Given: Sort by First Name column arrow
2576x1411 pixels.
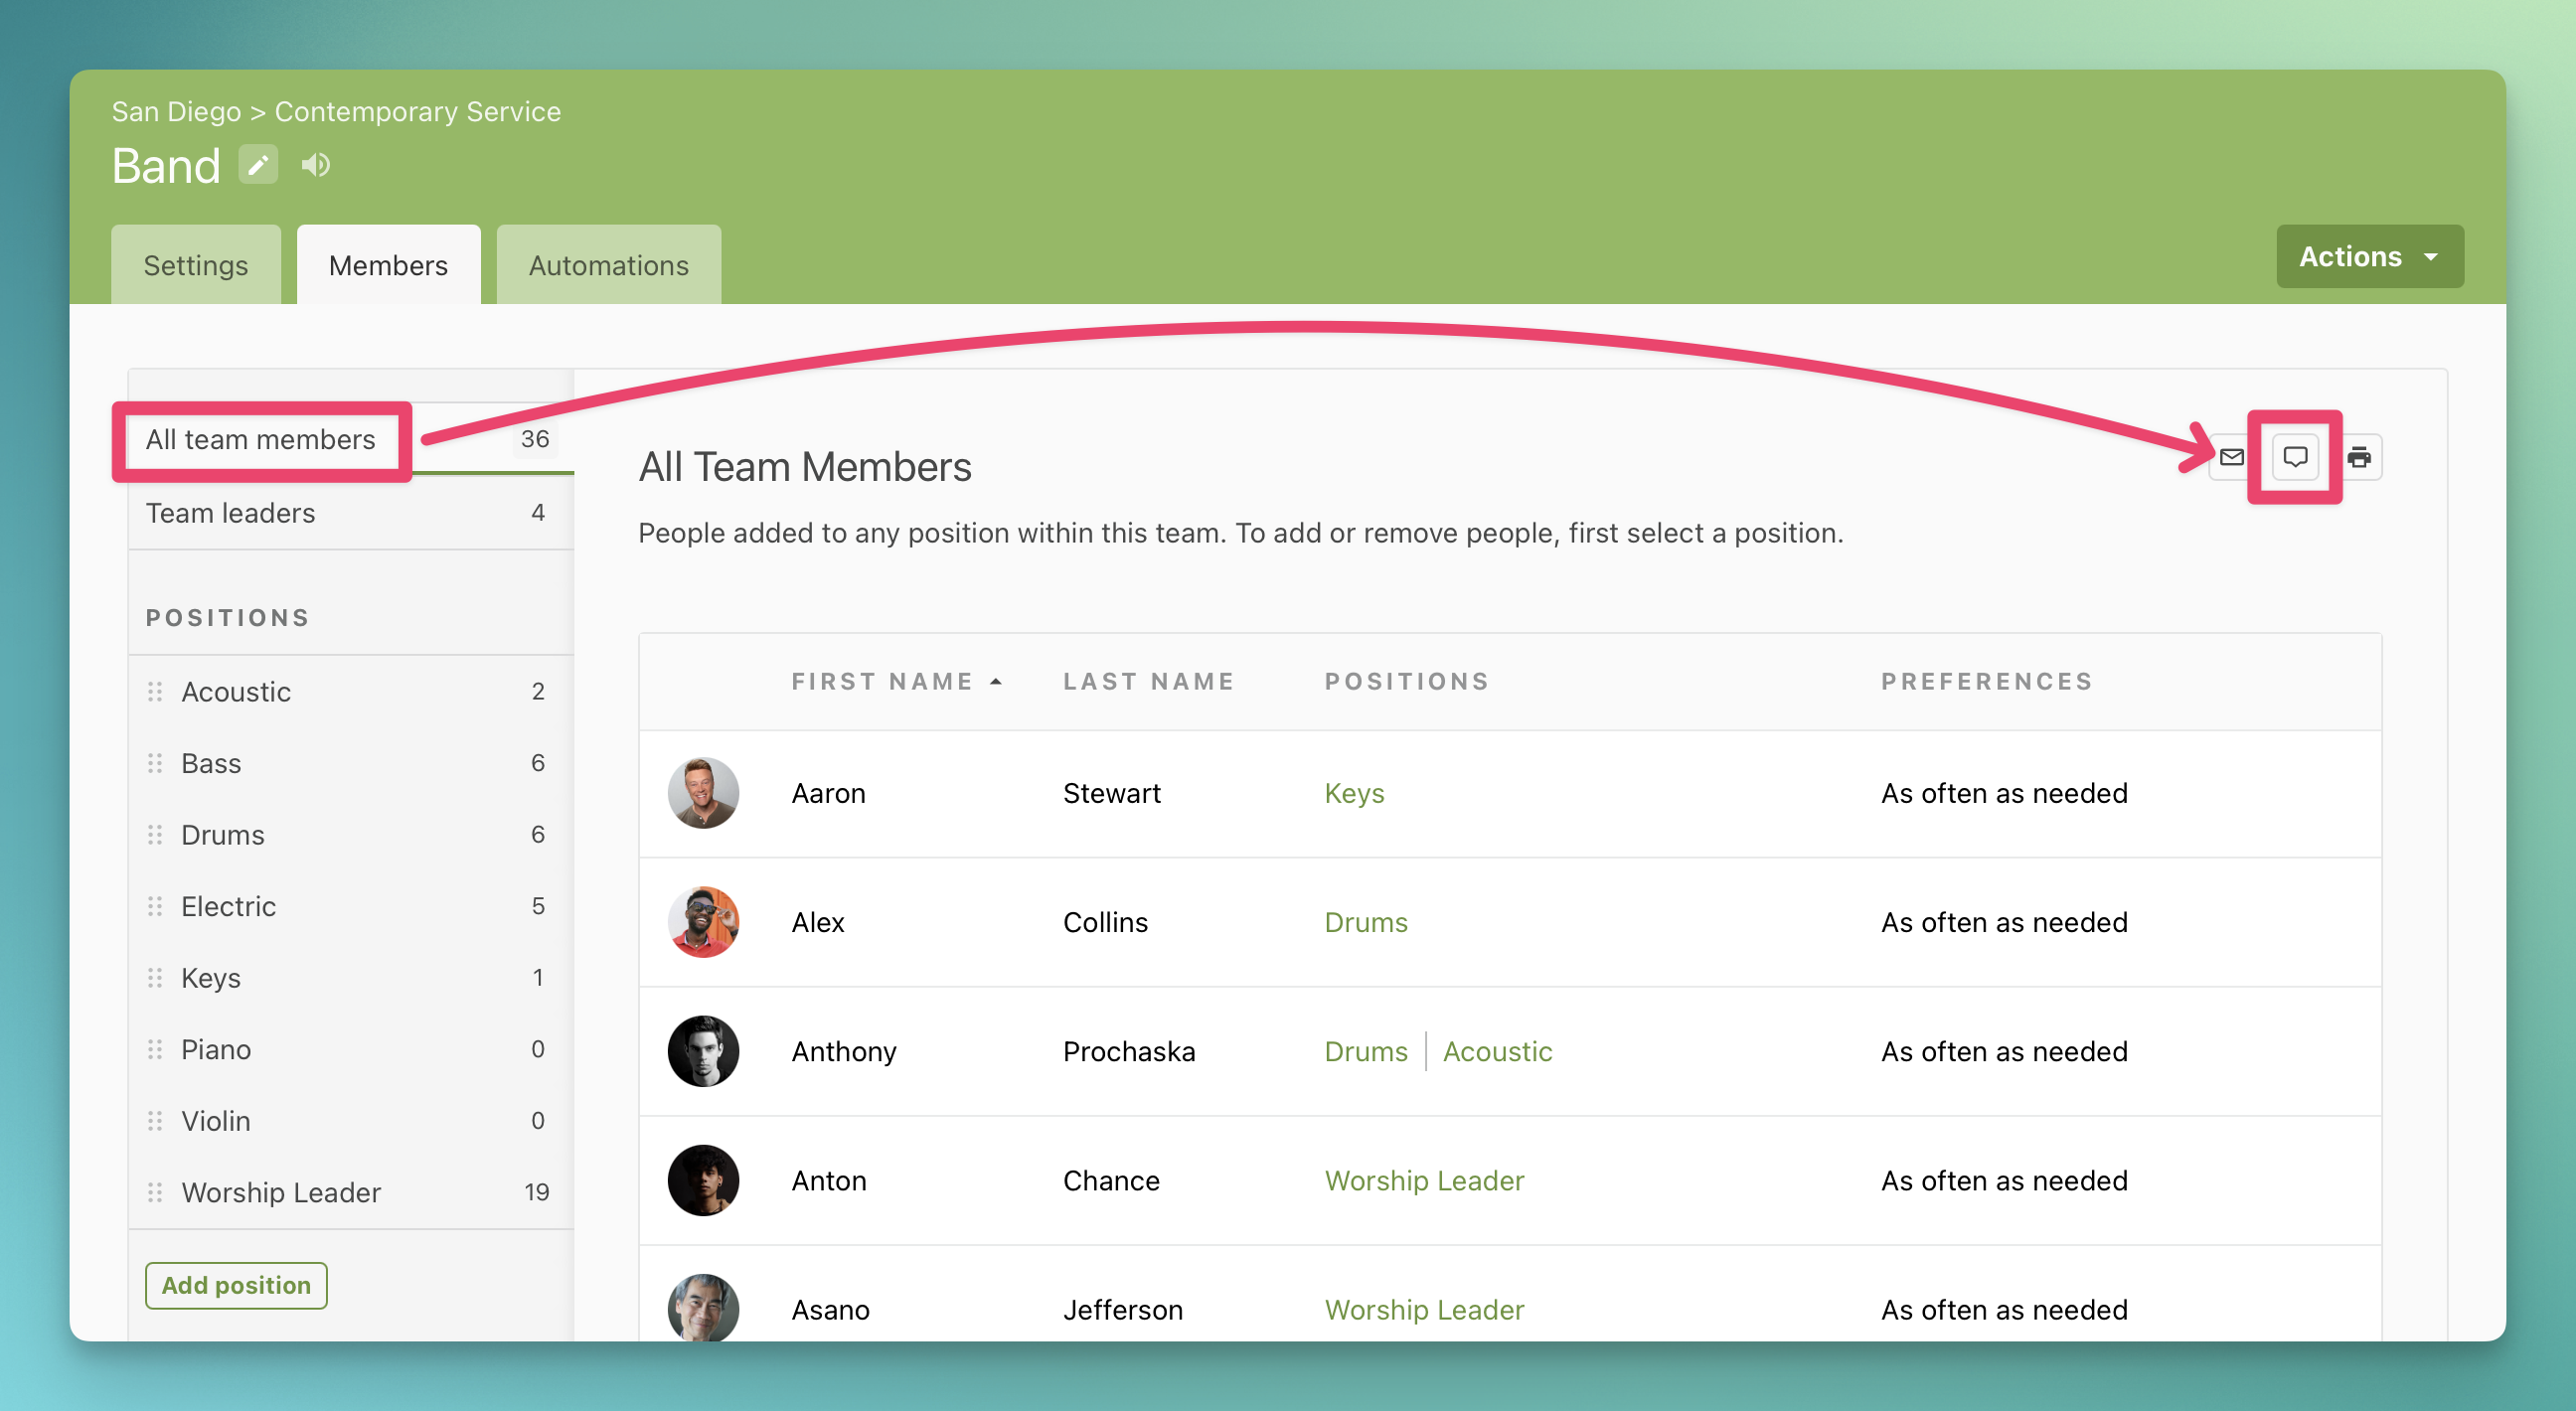Looking at the screenshot, I should pyautogui.click(x=996, y=682).
